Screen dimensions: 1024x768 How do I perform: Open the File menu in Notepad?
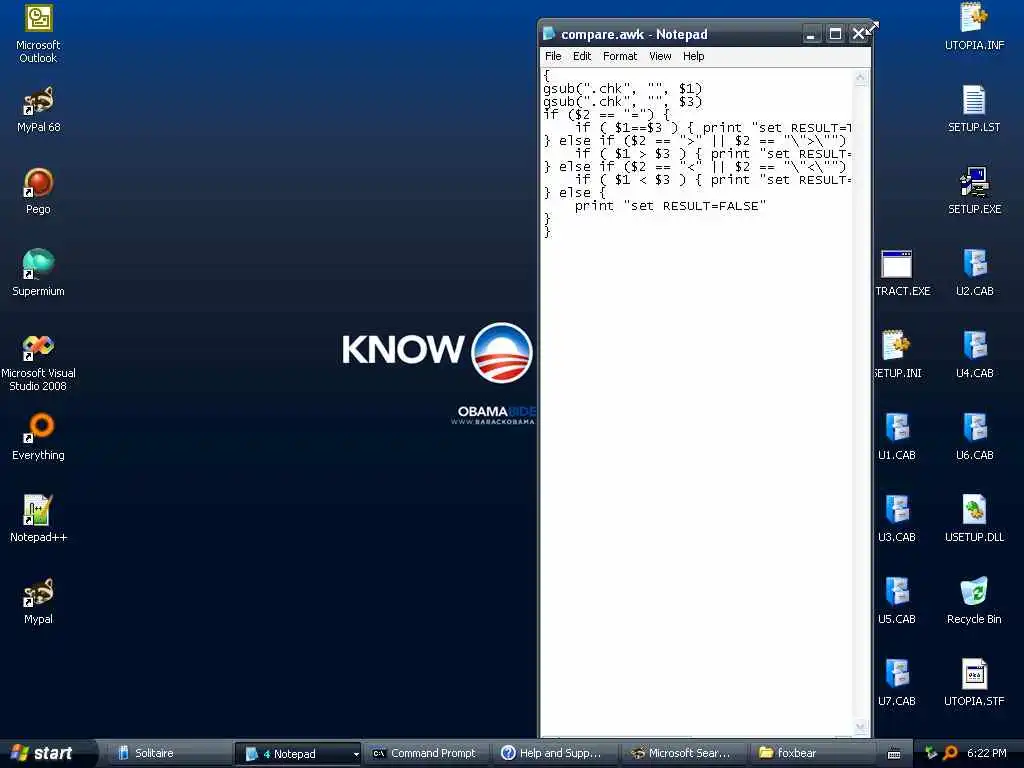point(553,56)
